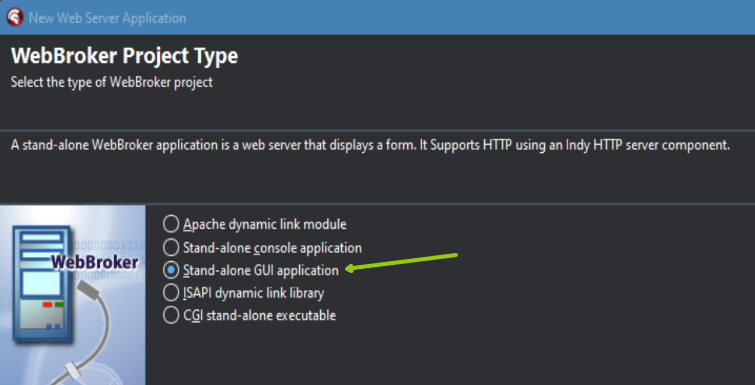Click the 'New Web Server Application' window title
The height and width of the screenshot is (385, 755).
coord(107,18)
